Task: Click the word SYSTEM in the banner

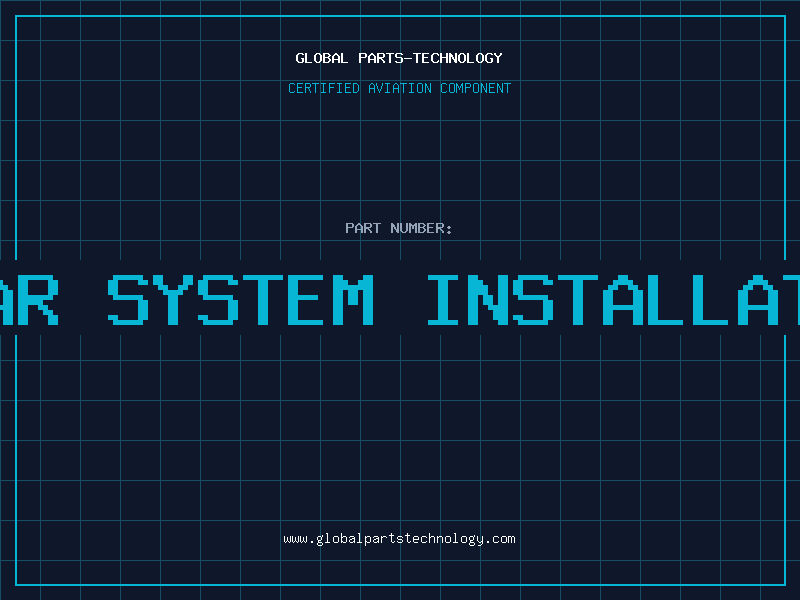Action: coord(240,300)
